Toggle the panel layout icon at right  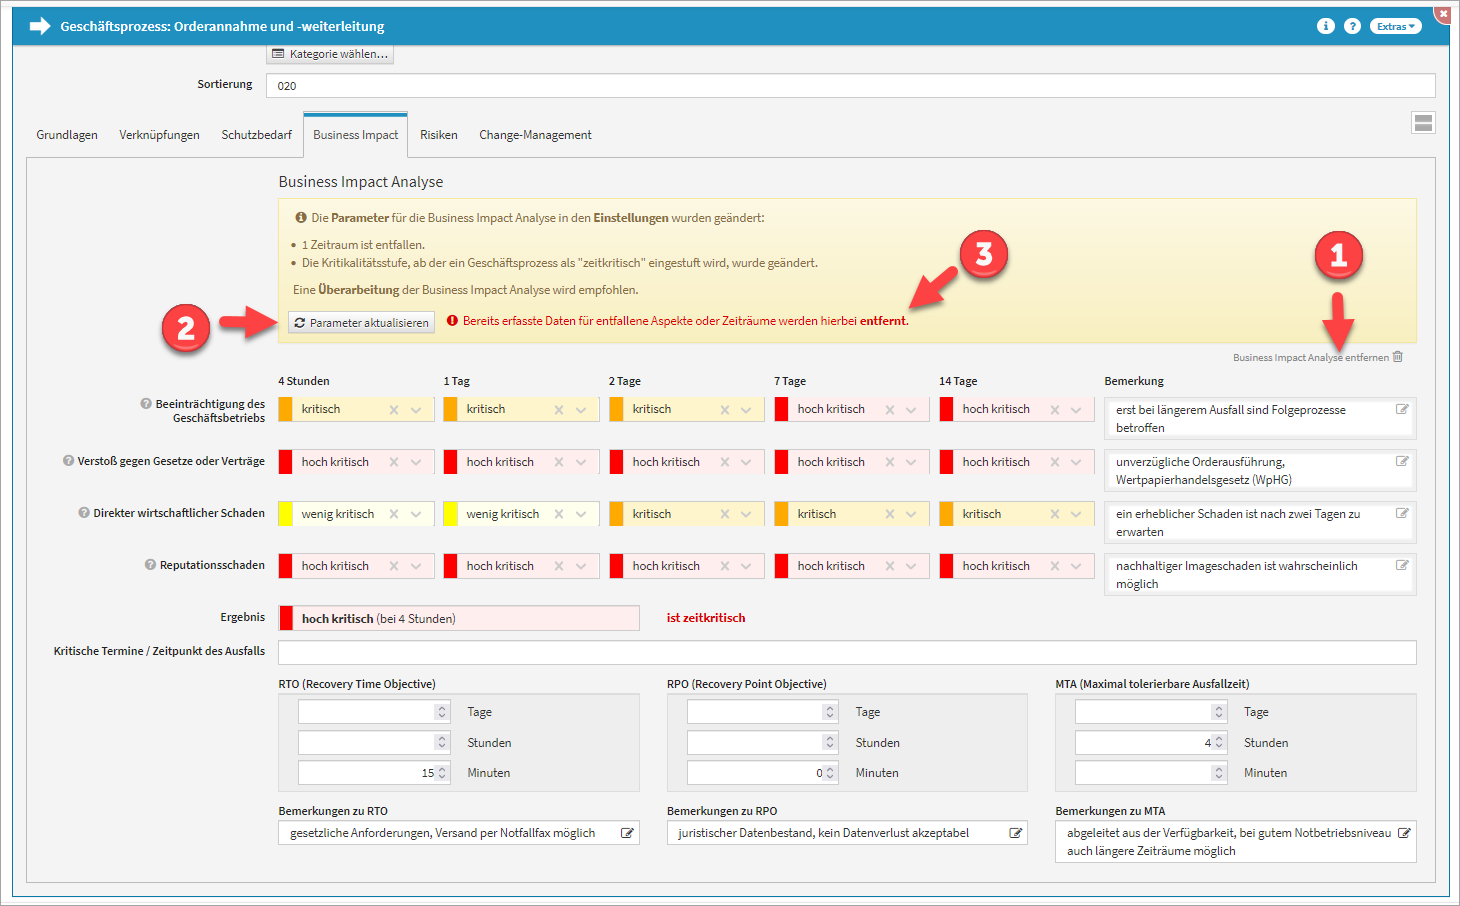click(x=1423, y=123)
